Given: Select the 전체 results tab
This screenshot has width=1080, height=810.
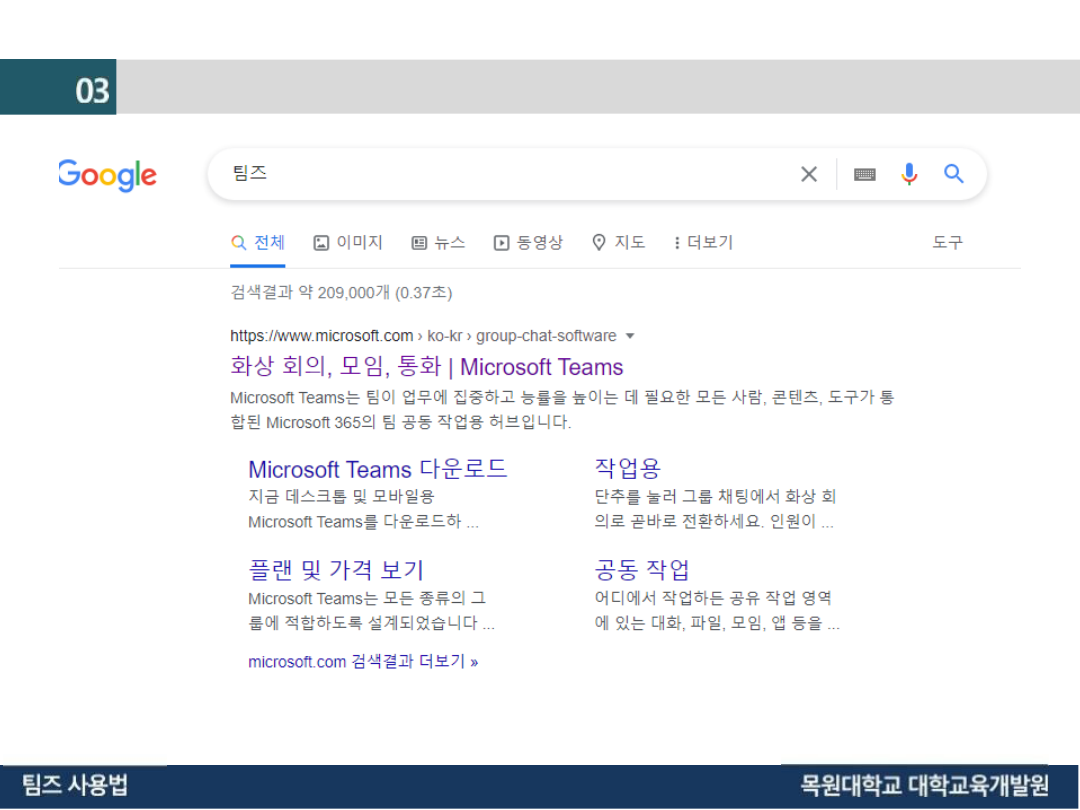Looking at the screenshot, I should tap(258, 243).
